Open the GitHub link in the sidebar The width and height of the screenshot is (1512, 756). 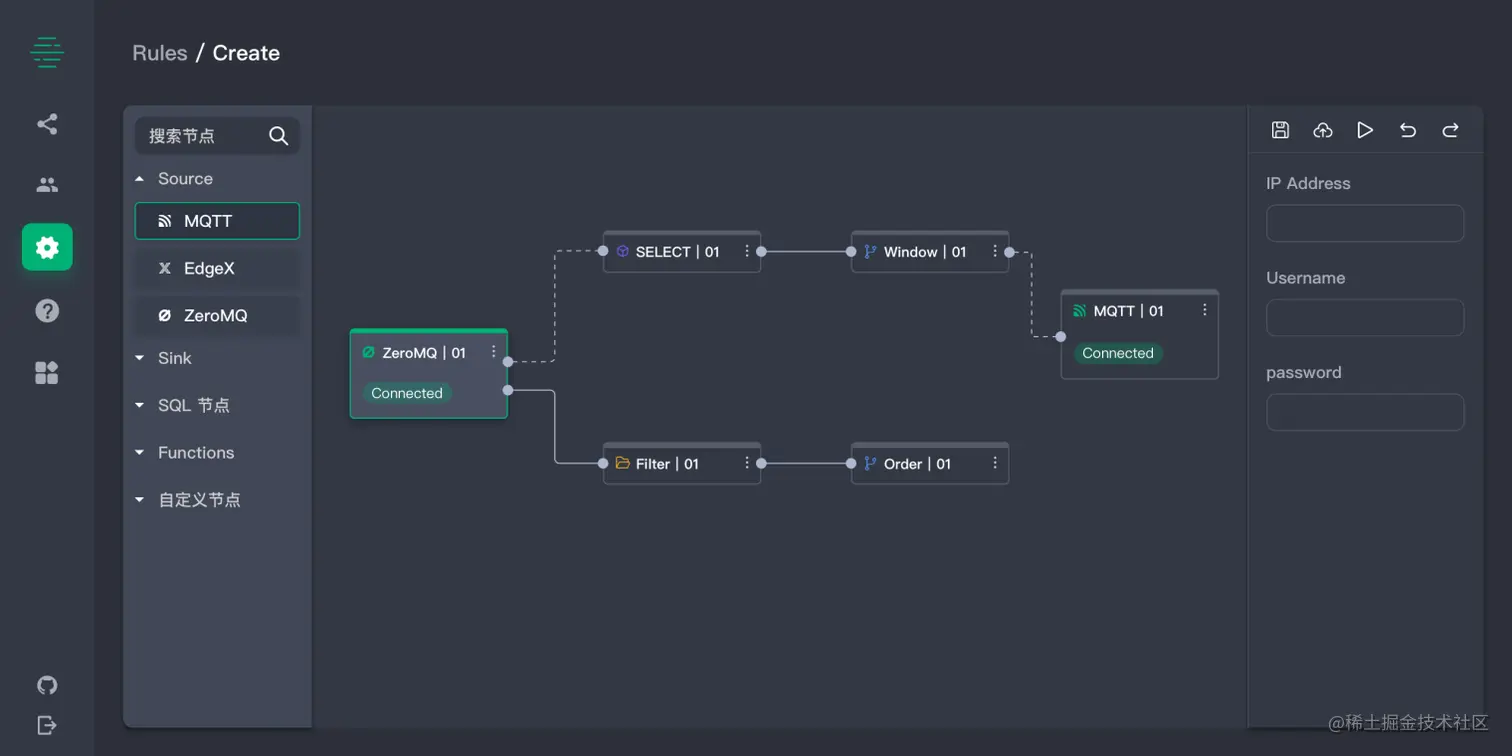(x=47, y=685)
